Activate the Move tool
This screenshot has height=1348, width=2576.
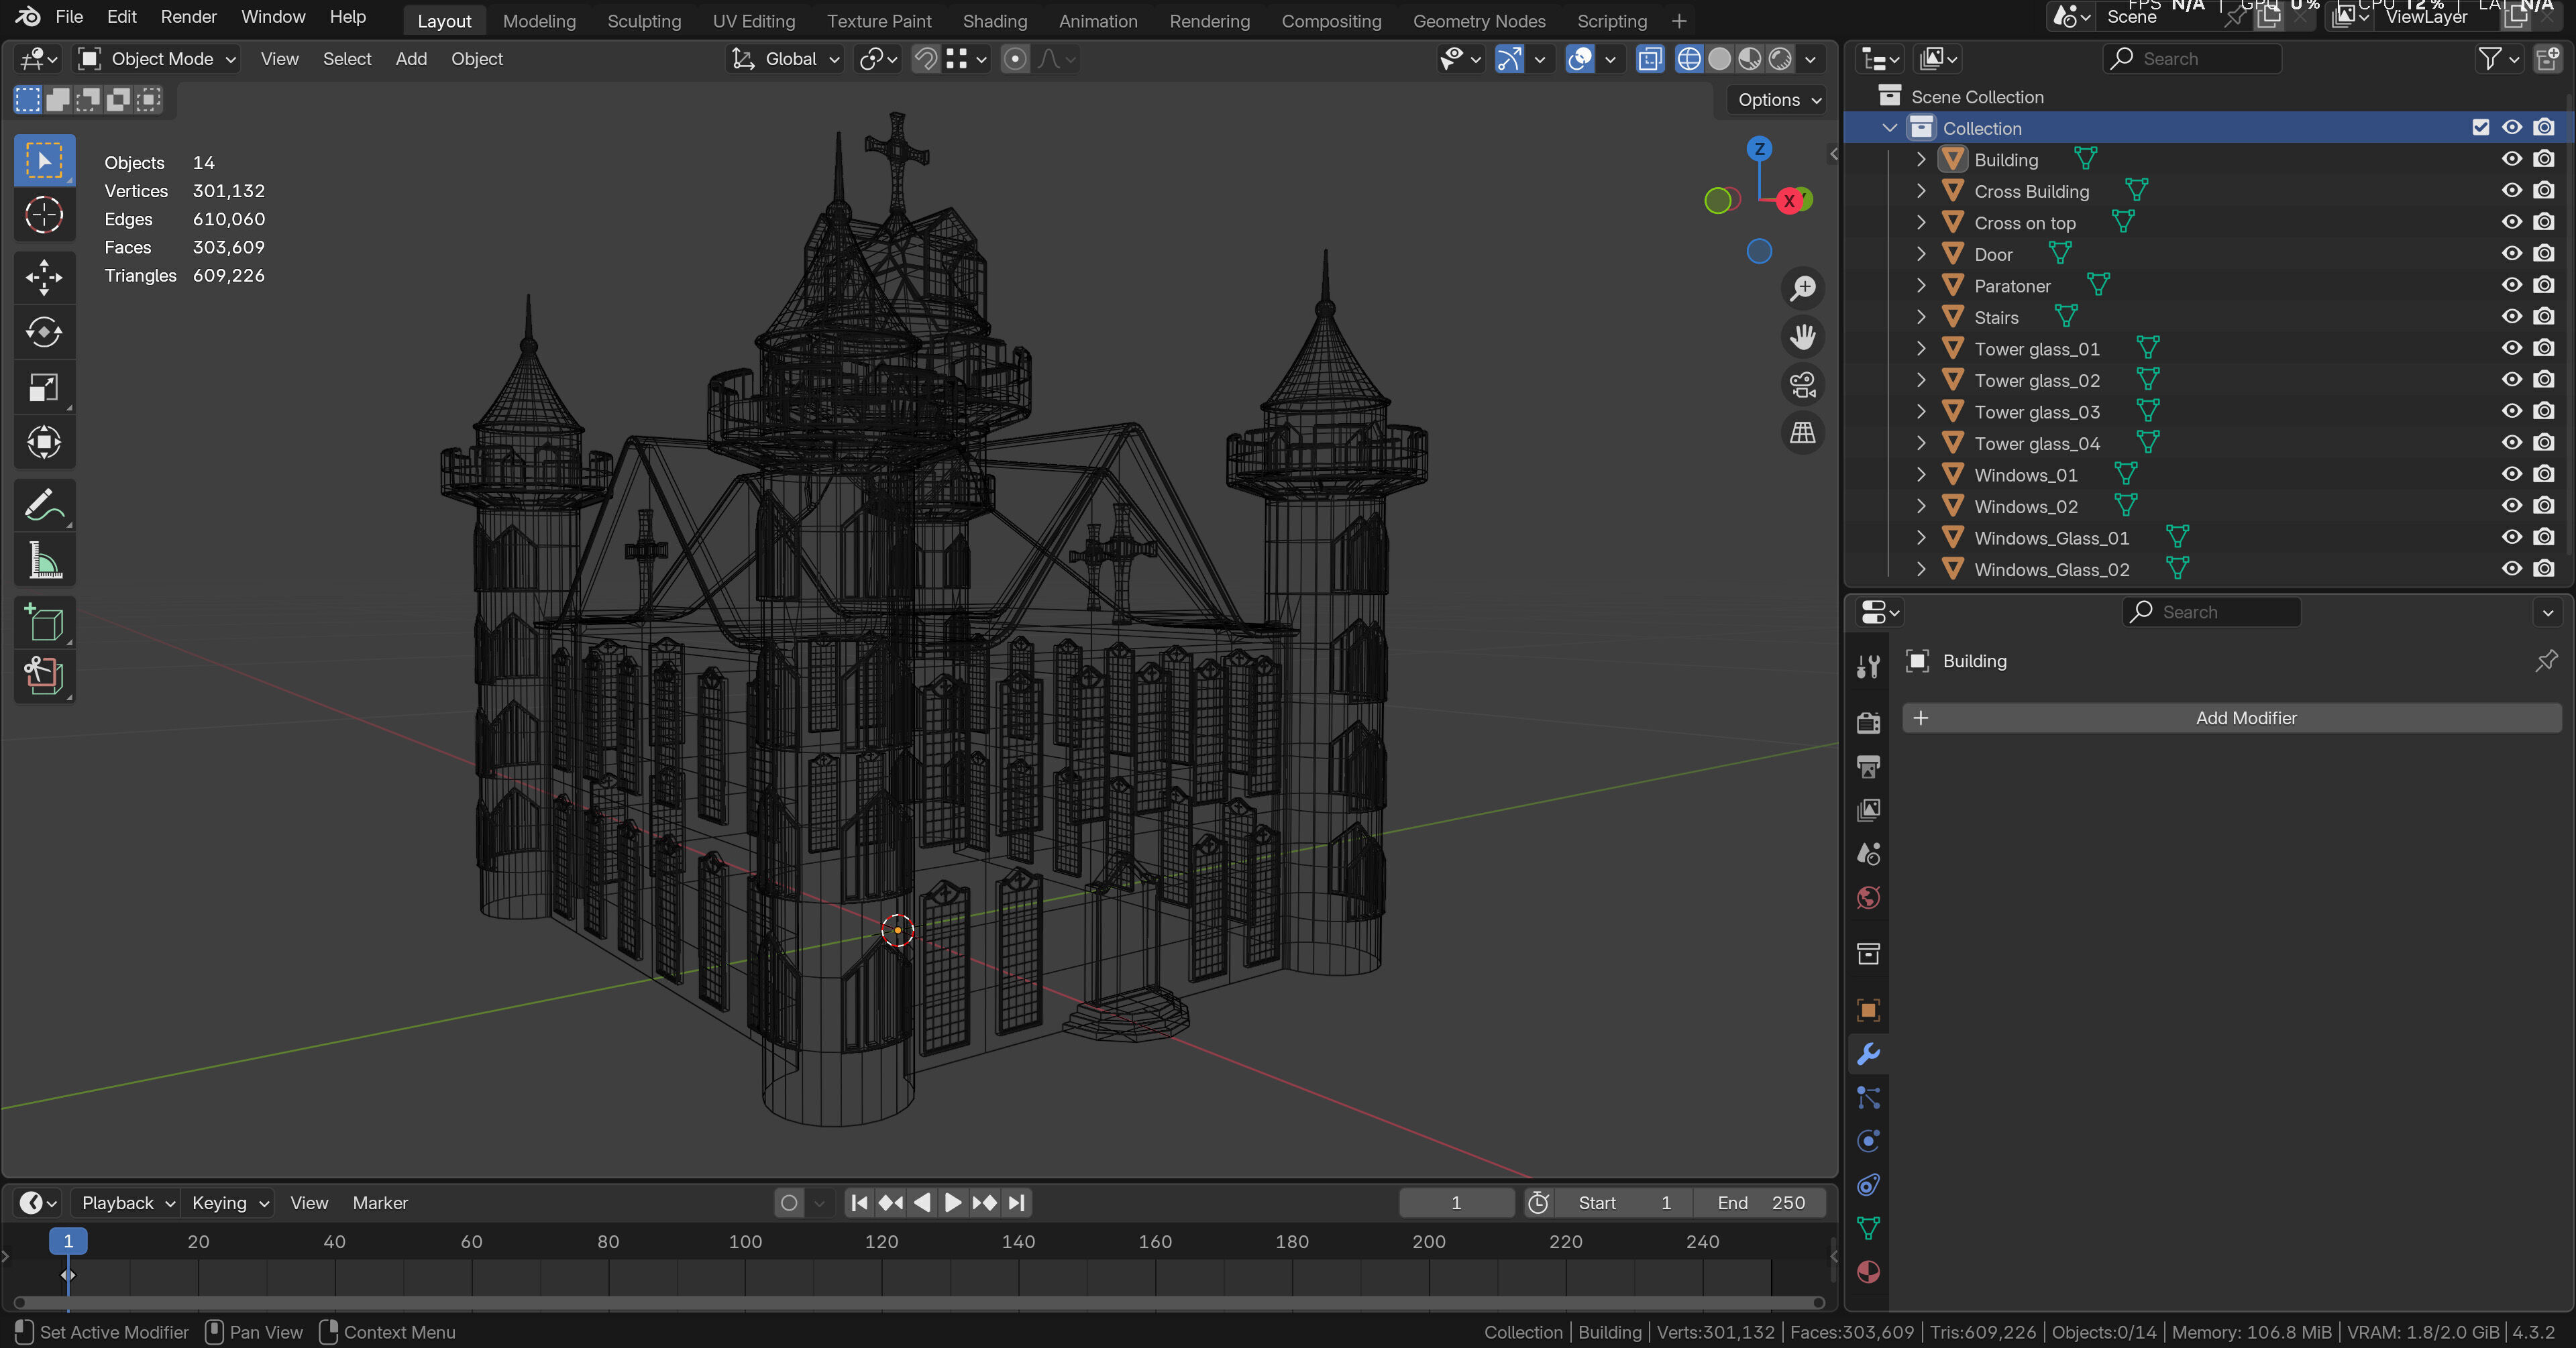(x=44, y=277)
